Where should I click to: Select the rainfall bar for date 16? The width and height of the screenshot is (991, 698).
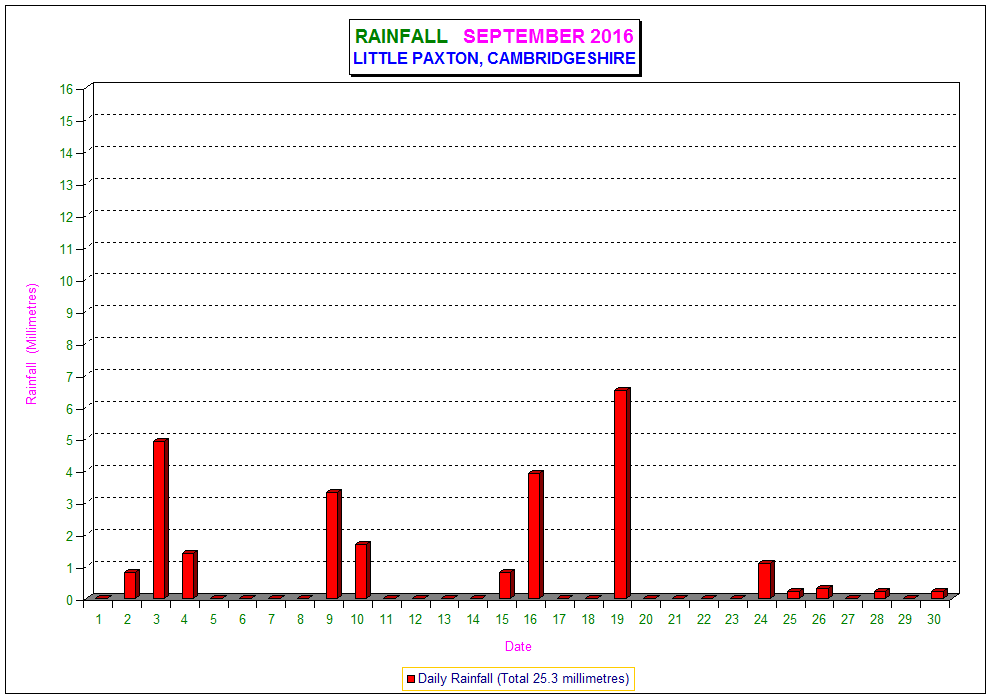coord(536,535)
